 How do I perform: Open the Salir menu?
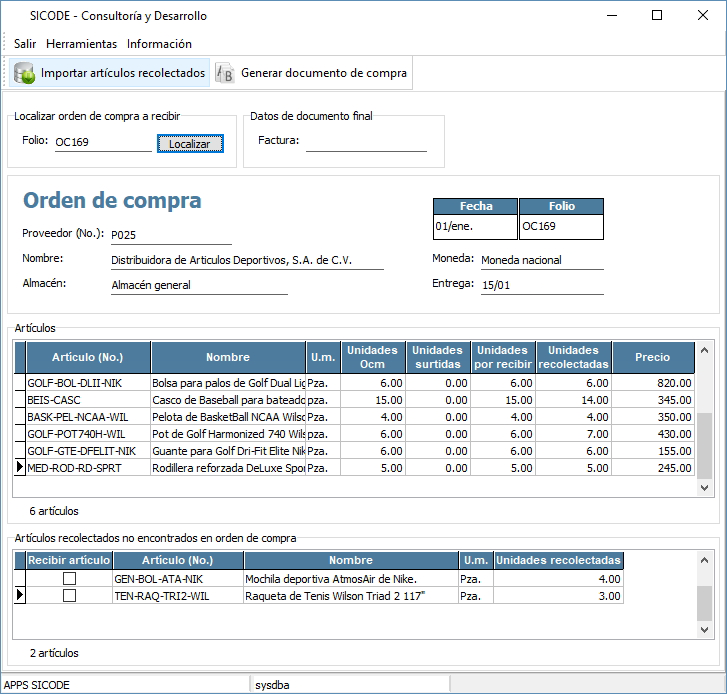click(25, 44)
